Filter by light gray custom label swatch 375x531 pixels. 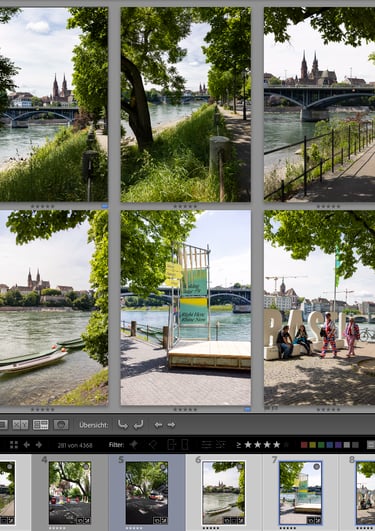point(347,445)
